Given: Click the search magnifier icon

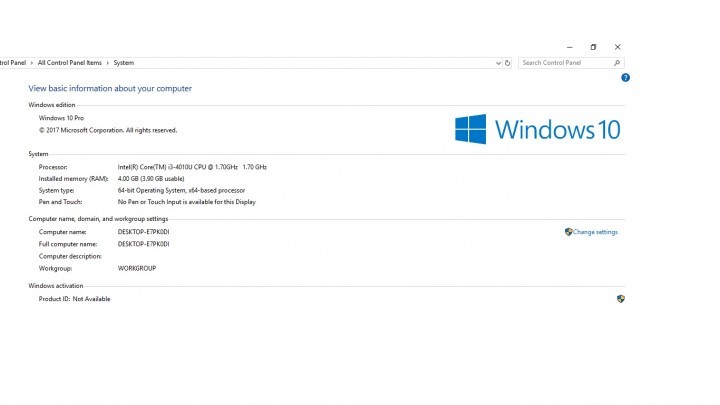Looking at the screenshot, I should (617, 63).
